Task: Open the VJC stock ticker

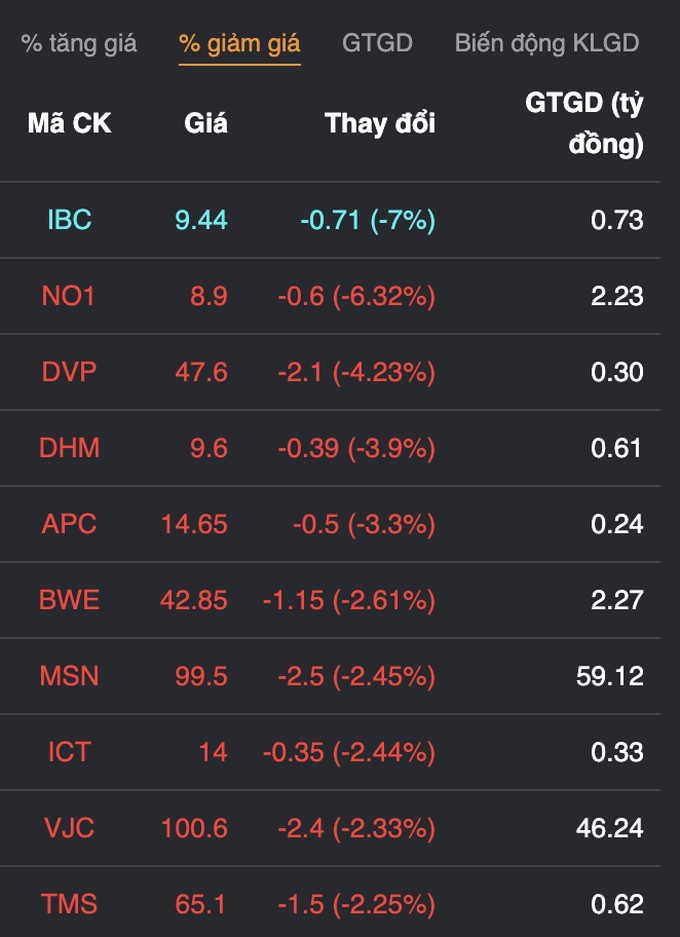Action: pyautogui.click(x=69, y=828)
